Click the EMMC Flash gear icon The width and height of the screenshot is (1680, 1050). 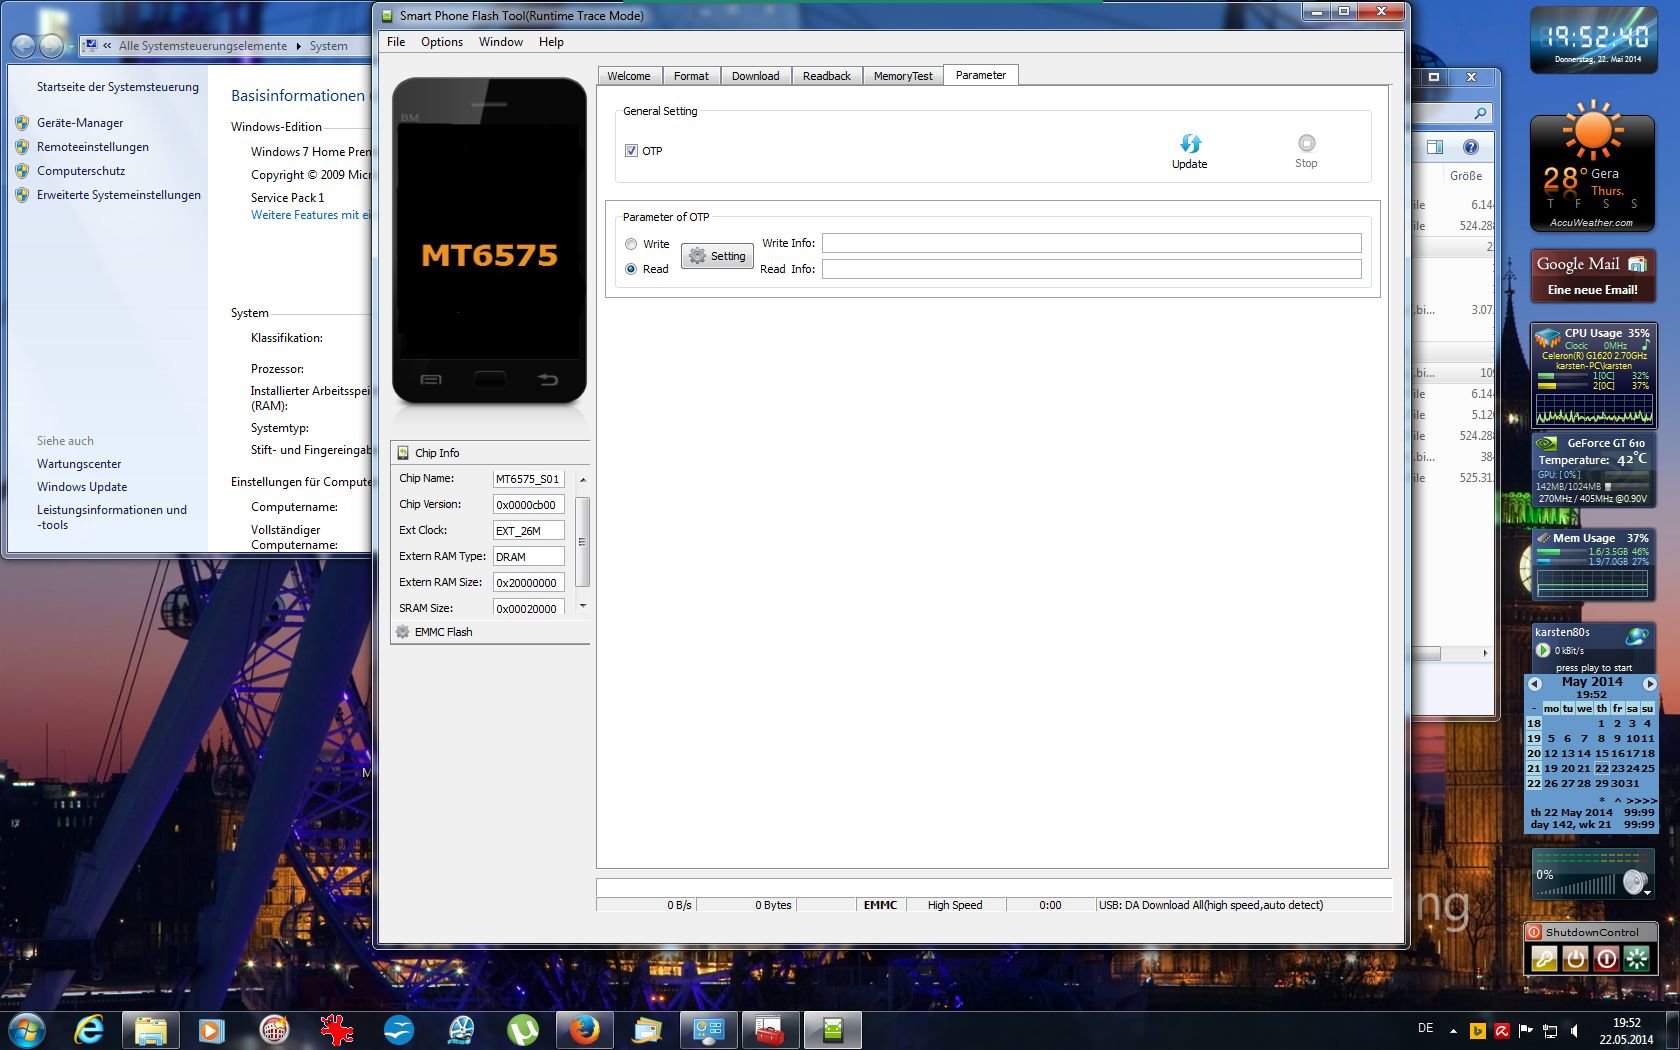pos(403,632)
